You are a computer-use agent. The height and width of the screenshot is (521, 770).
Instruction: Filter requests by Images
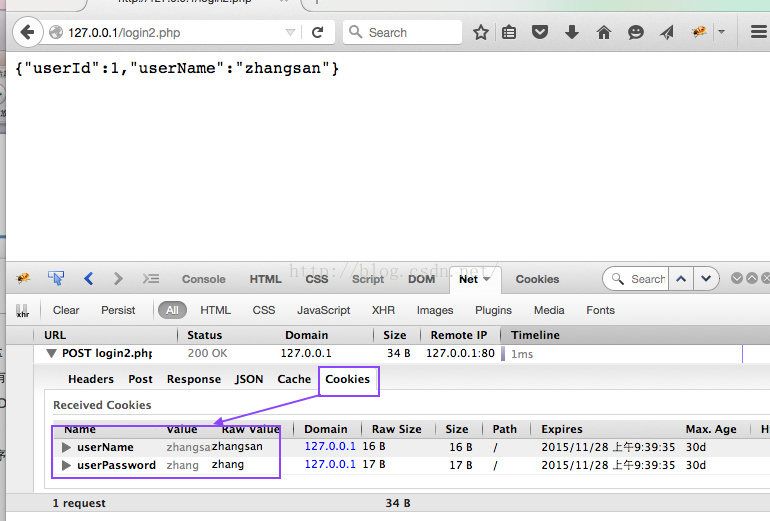point(435,310)
